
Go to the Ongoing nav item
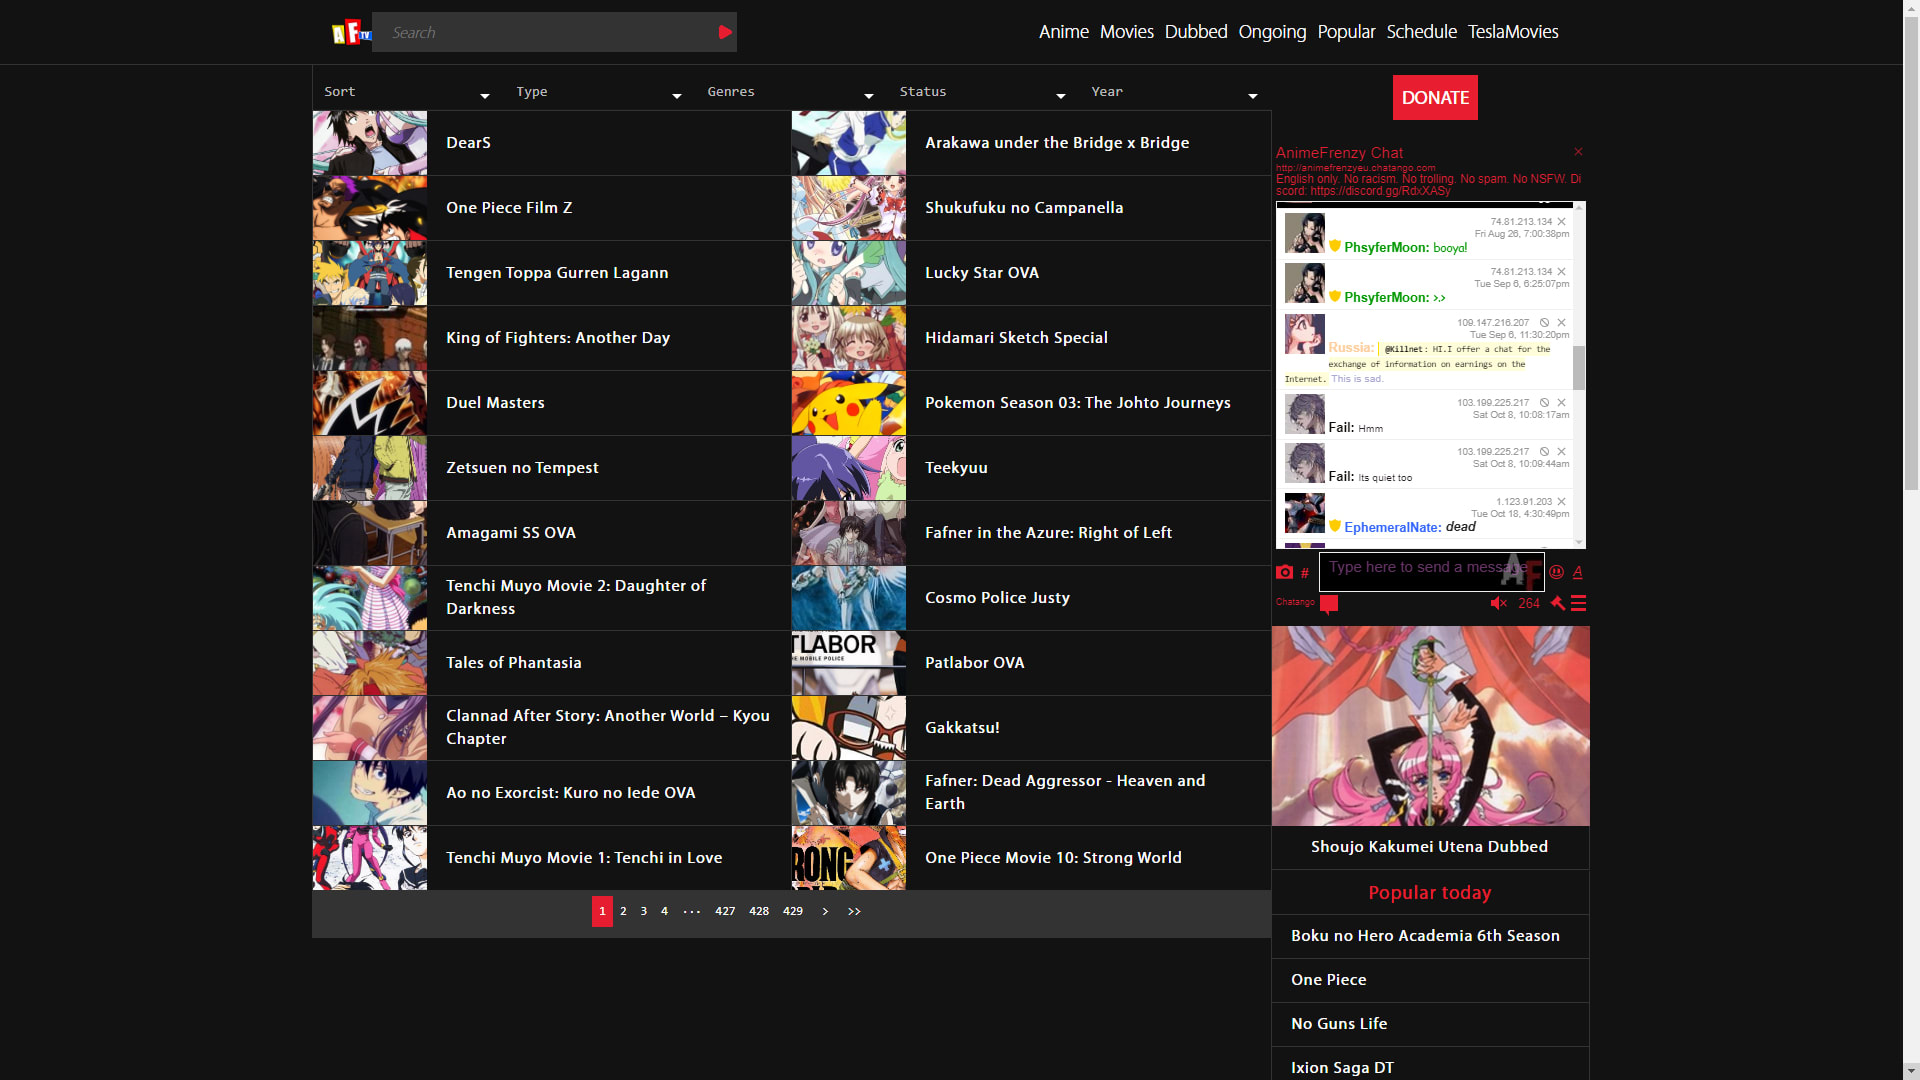[x=1272, y=32]
